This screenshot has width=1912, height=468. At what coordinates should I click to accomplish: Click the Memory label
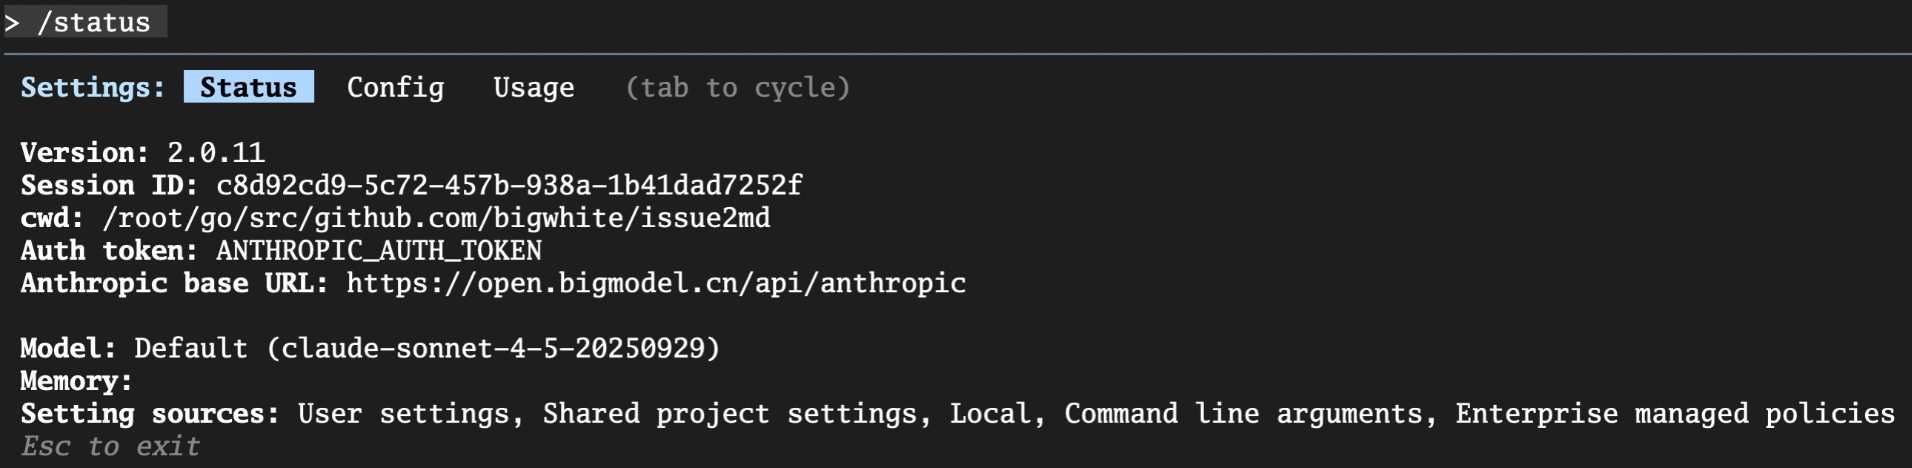pyautogui.click(x=76, y=381)
